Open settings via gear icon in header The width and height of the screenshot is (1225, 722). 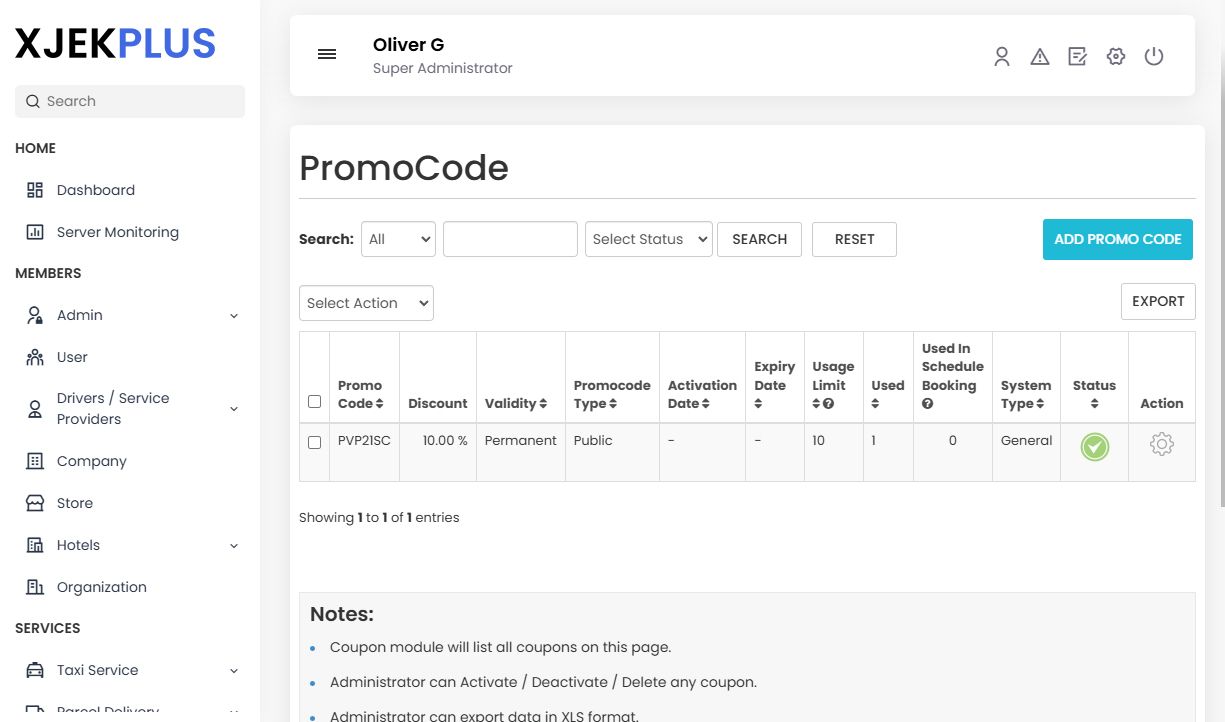tap(1116, 56)
